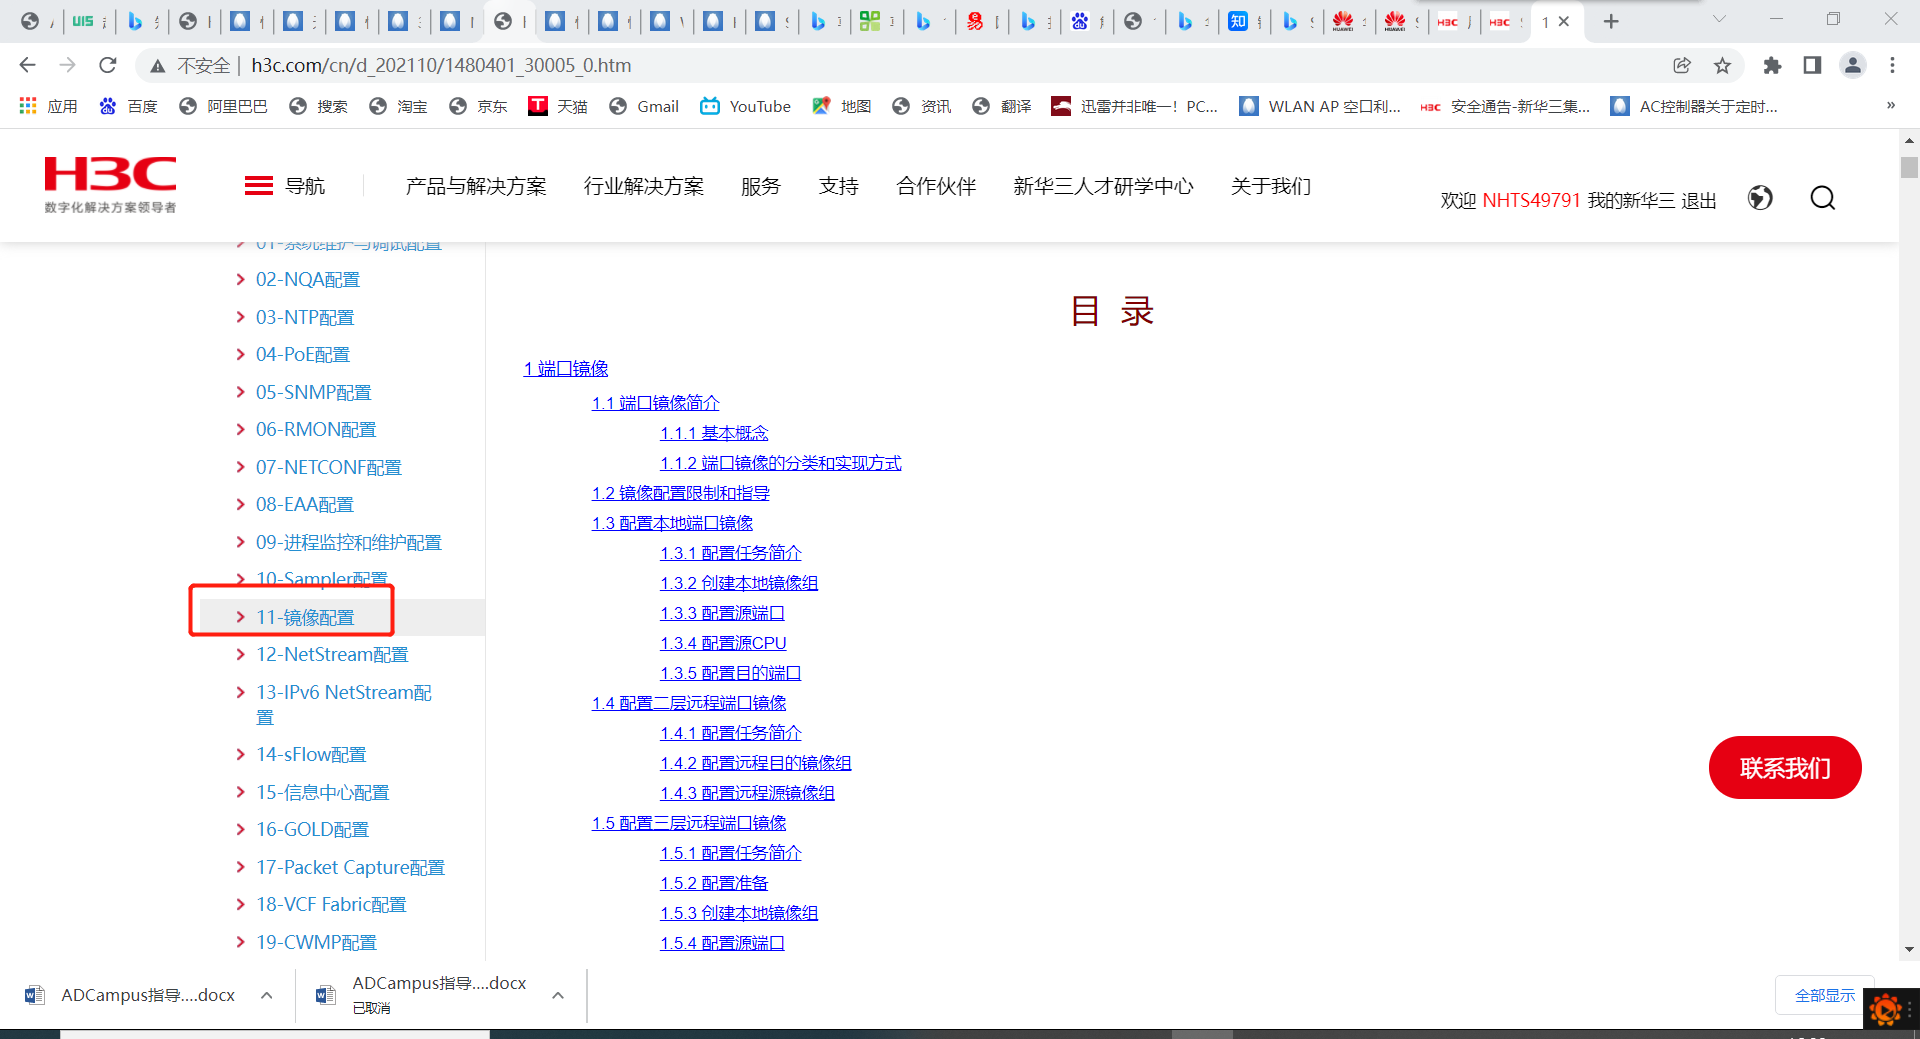The image size is (1920, 1039).
Task: Expand the 11-镜像配置 tree arrow
Action: click(240, 617)
